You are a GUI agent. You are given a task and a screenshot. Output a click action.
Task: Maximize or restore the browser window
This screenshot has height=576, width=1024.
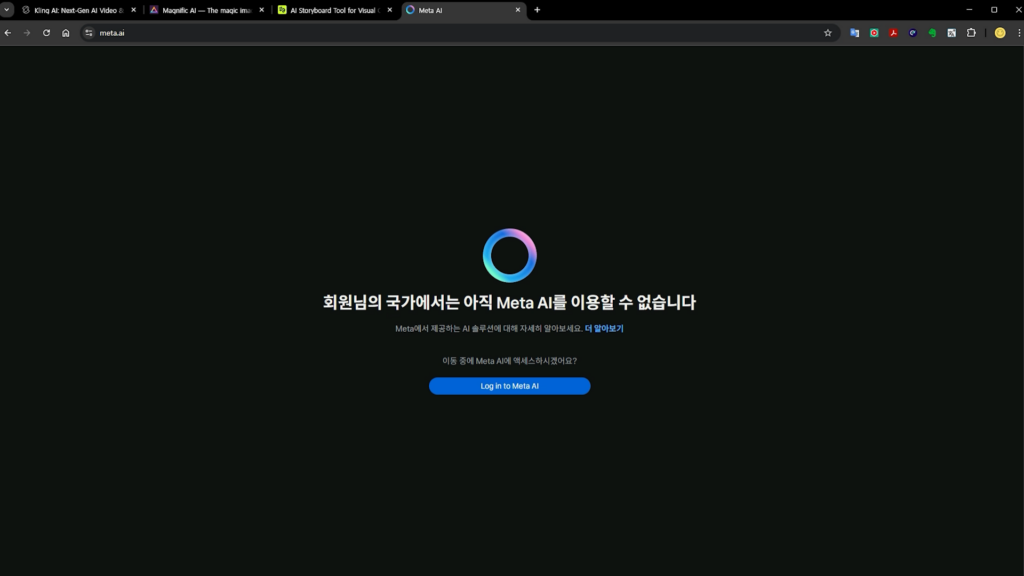994,10
